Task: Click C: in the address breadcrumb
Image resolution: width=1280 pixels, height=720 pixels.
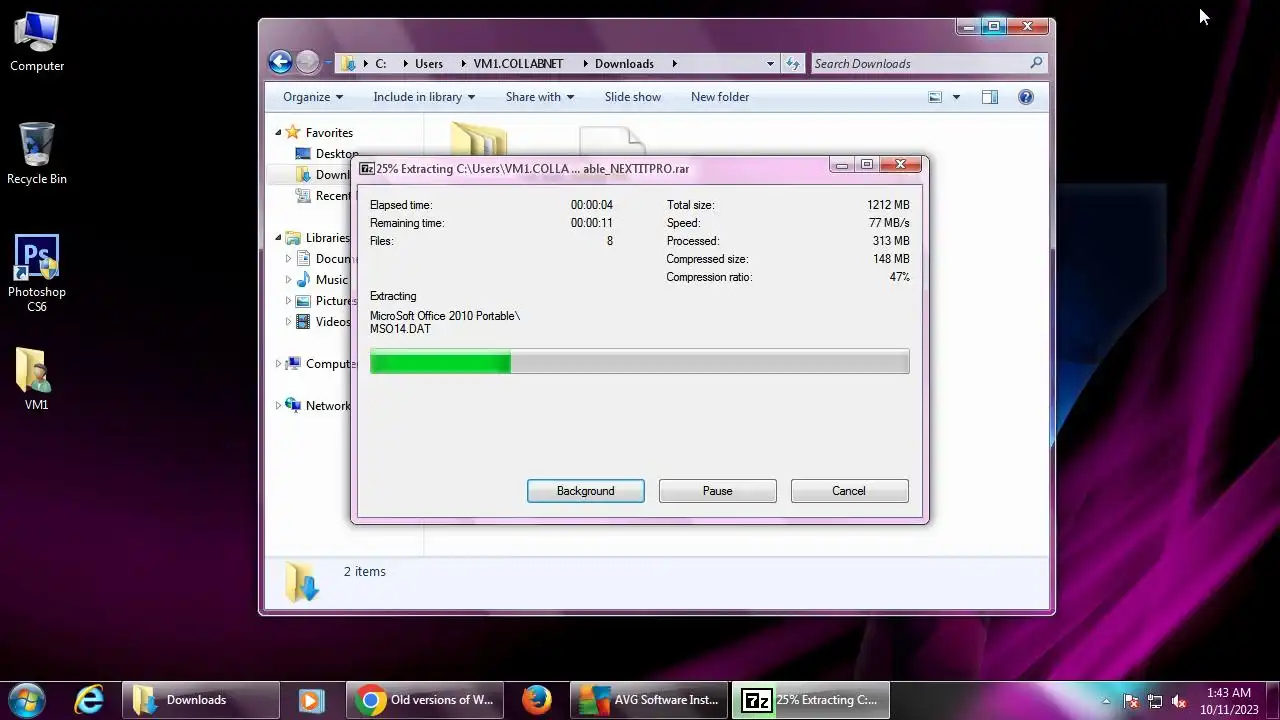Action: (x=380, y=63)
